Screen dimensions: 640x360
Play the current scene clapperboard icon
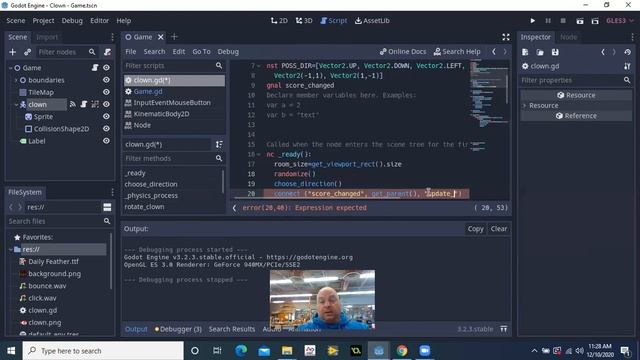point(580,21)
